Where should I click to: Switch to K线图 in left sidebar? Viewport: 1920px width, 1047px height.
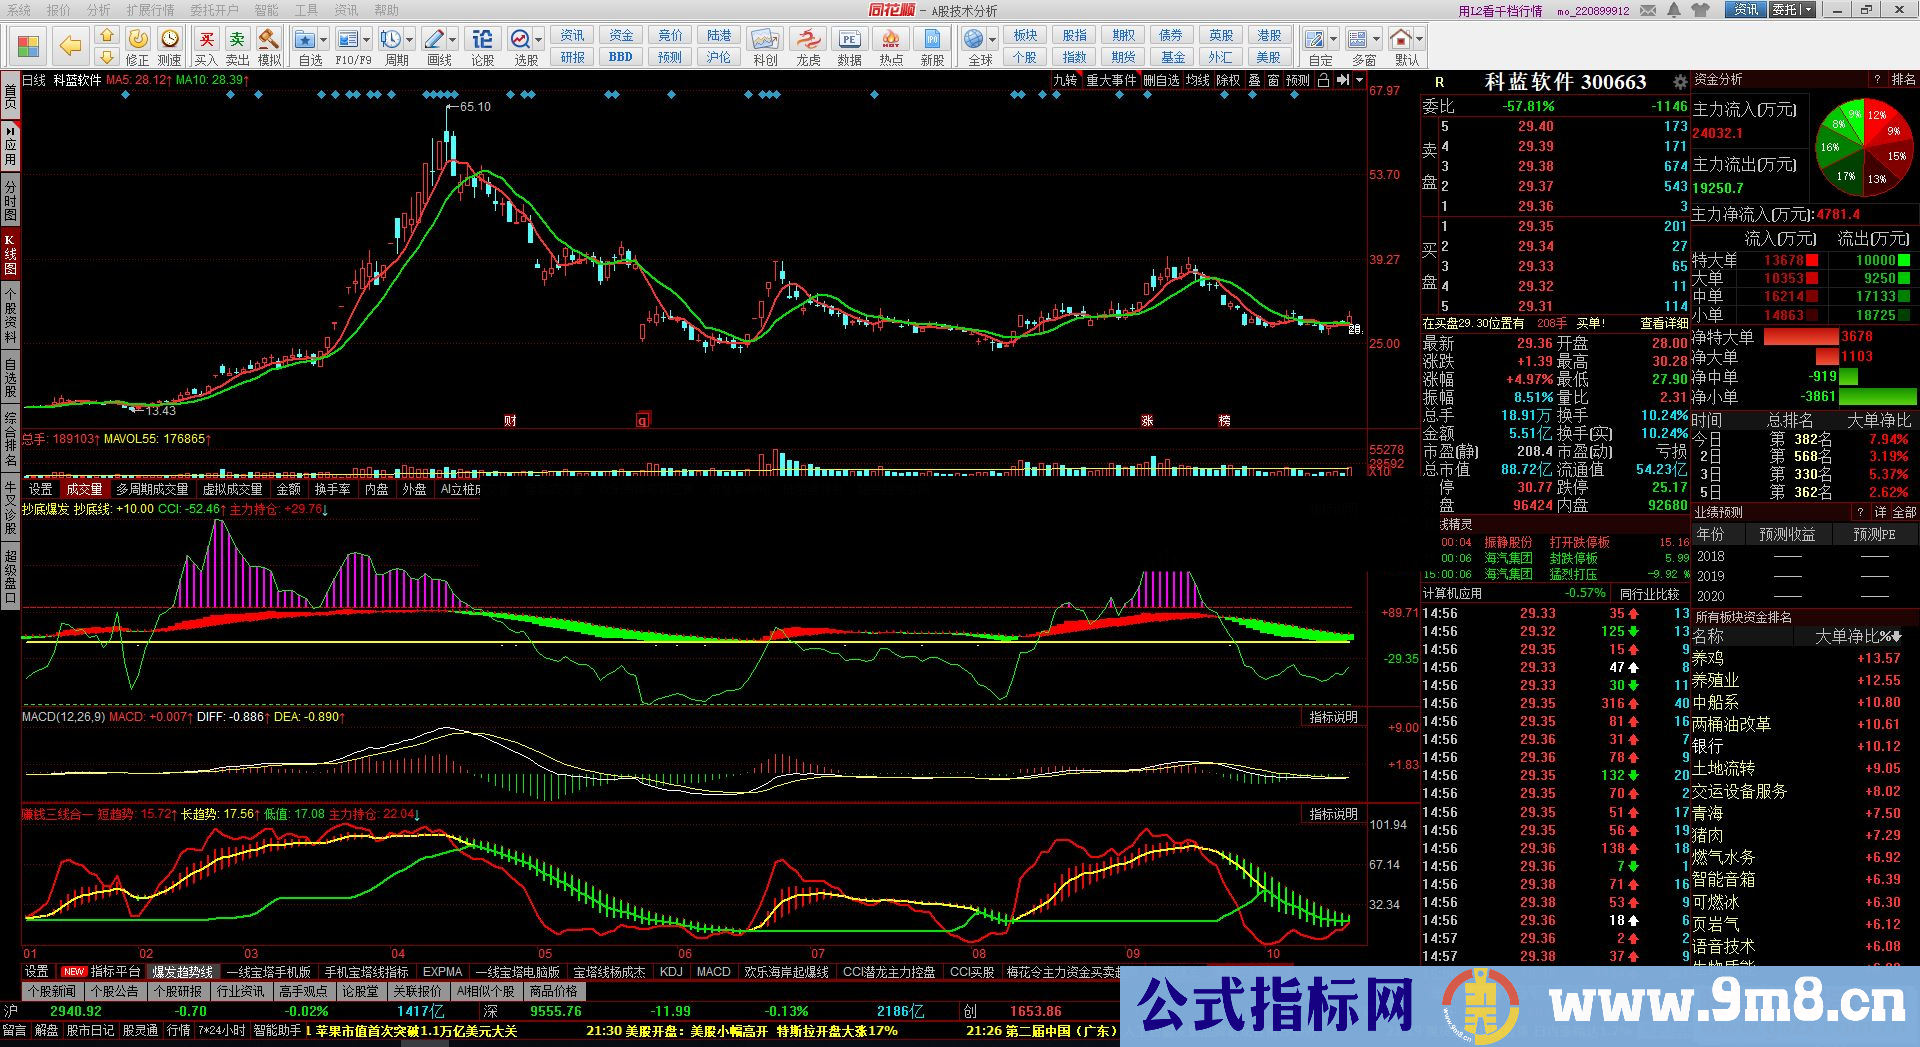(x=10, y=254)
